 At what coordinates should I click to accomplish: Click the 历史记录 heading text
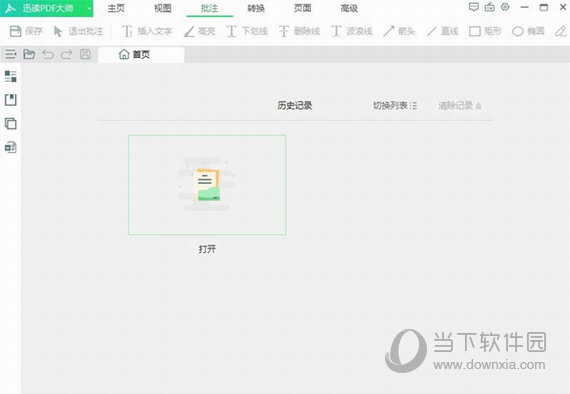294,106
